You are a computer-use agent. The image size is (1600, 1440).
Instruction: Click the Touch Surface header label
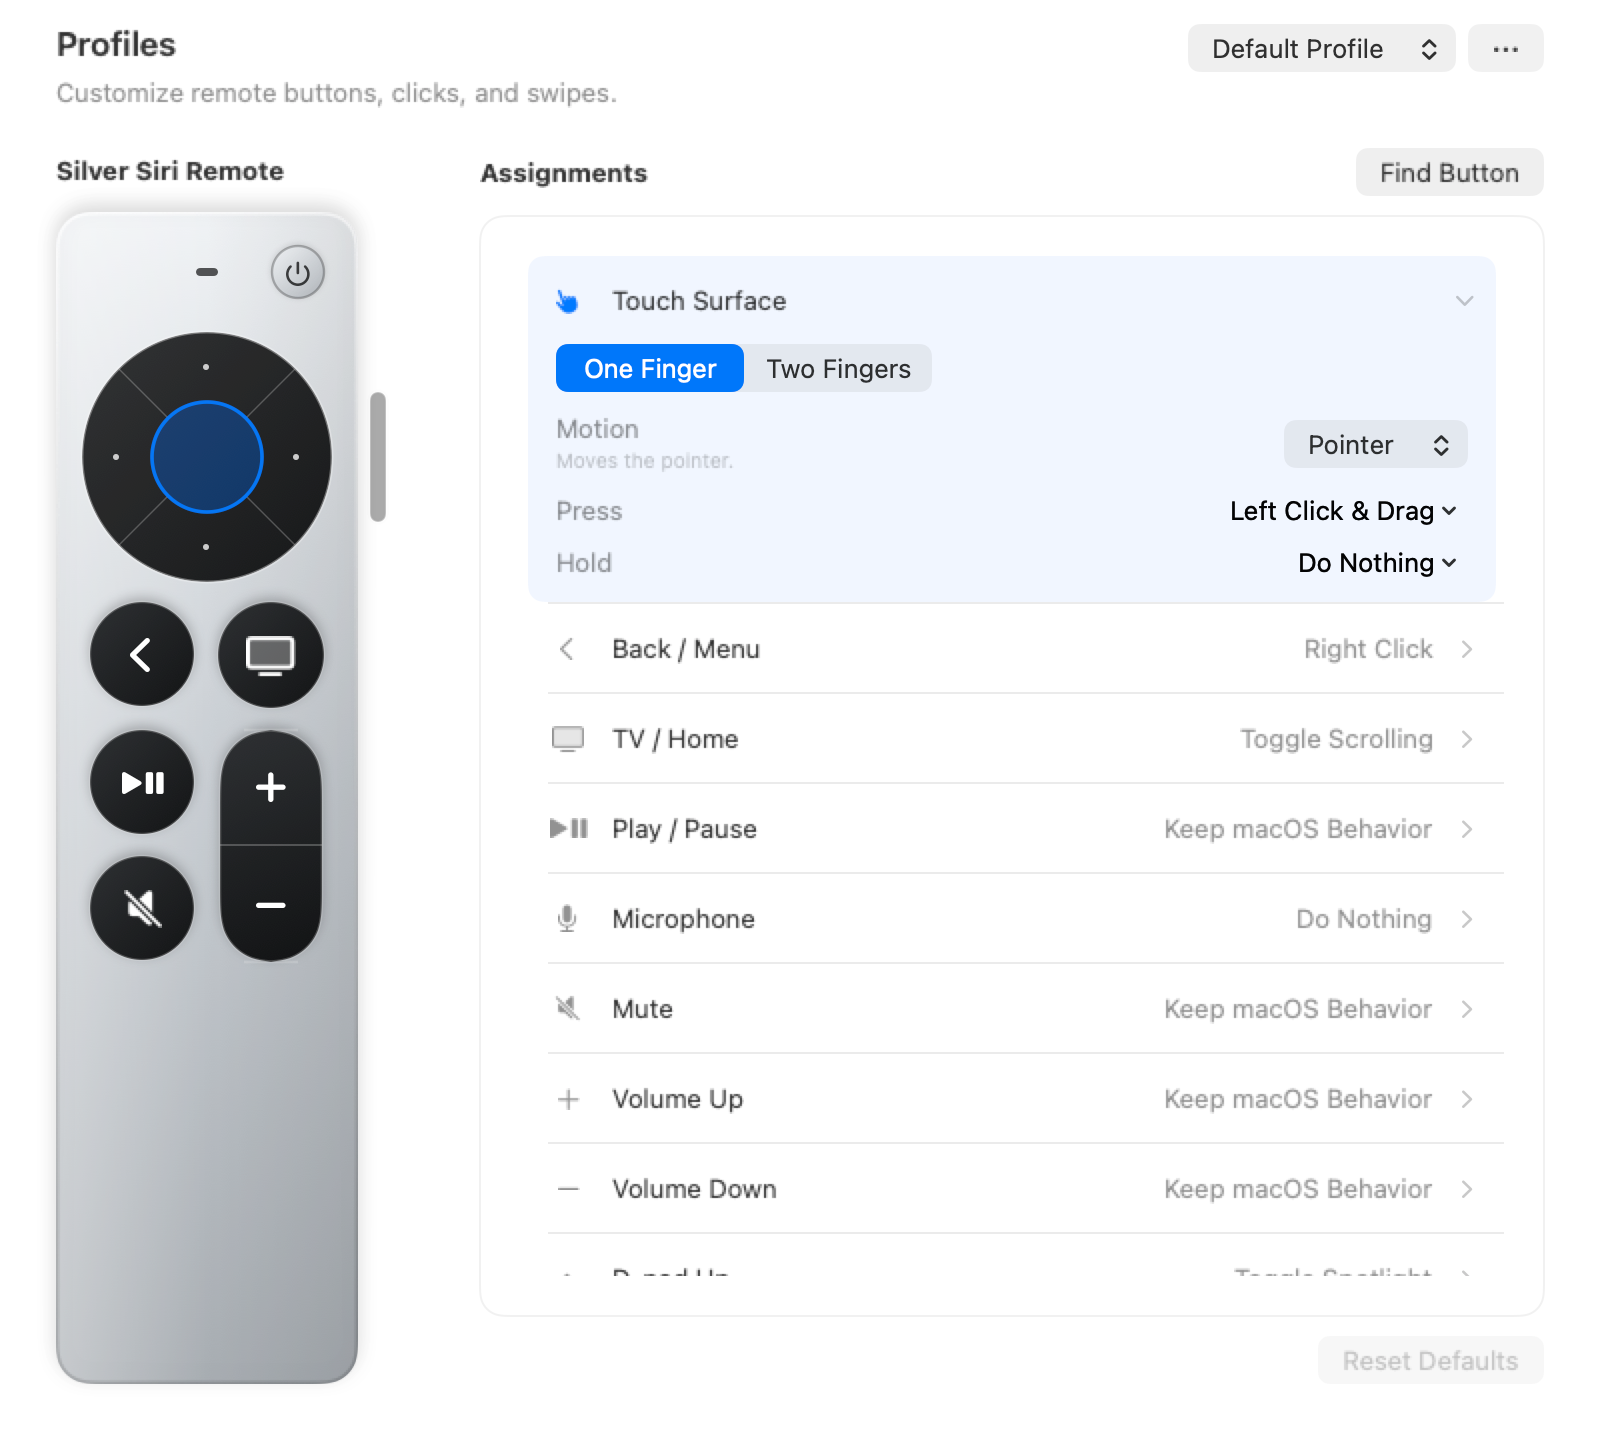699,301
